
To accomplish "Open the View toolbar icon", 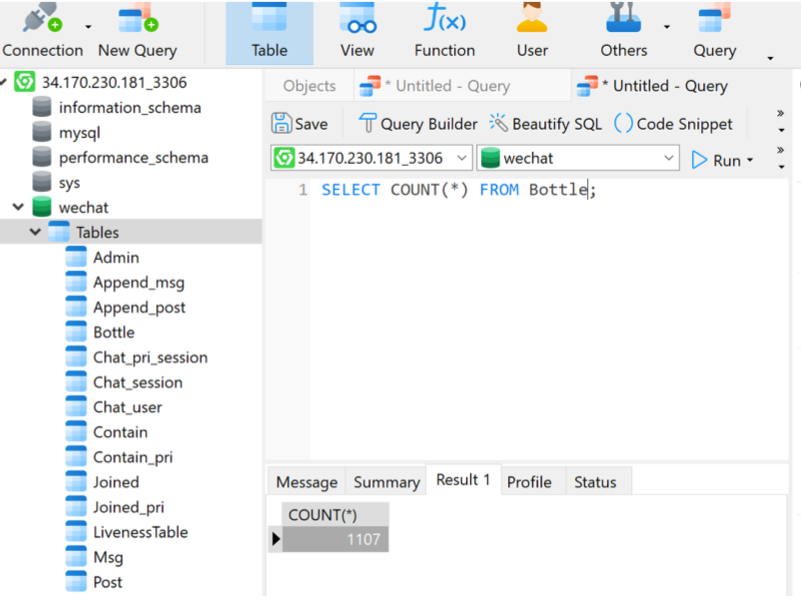I will tap(357, 31).
